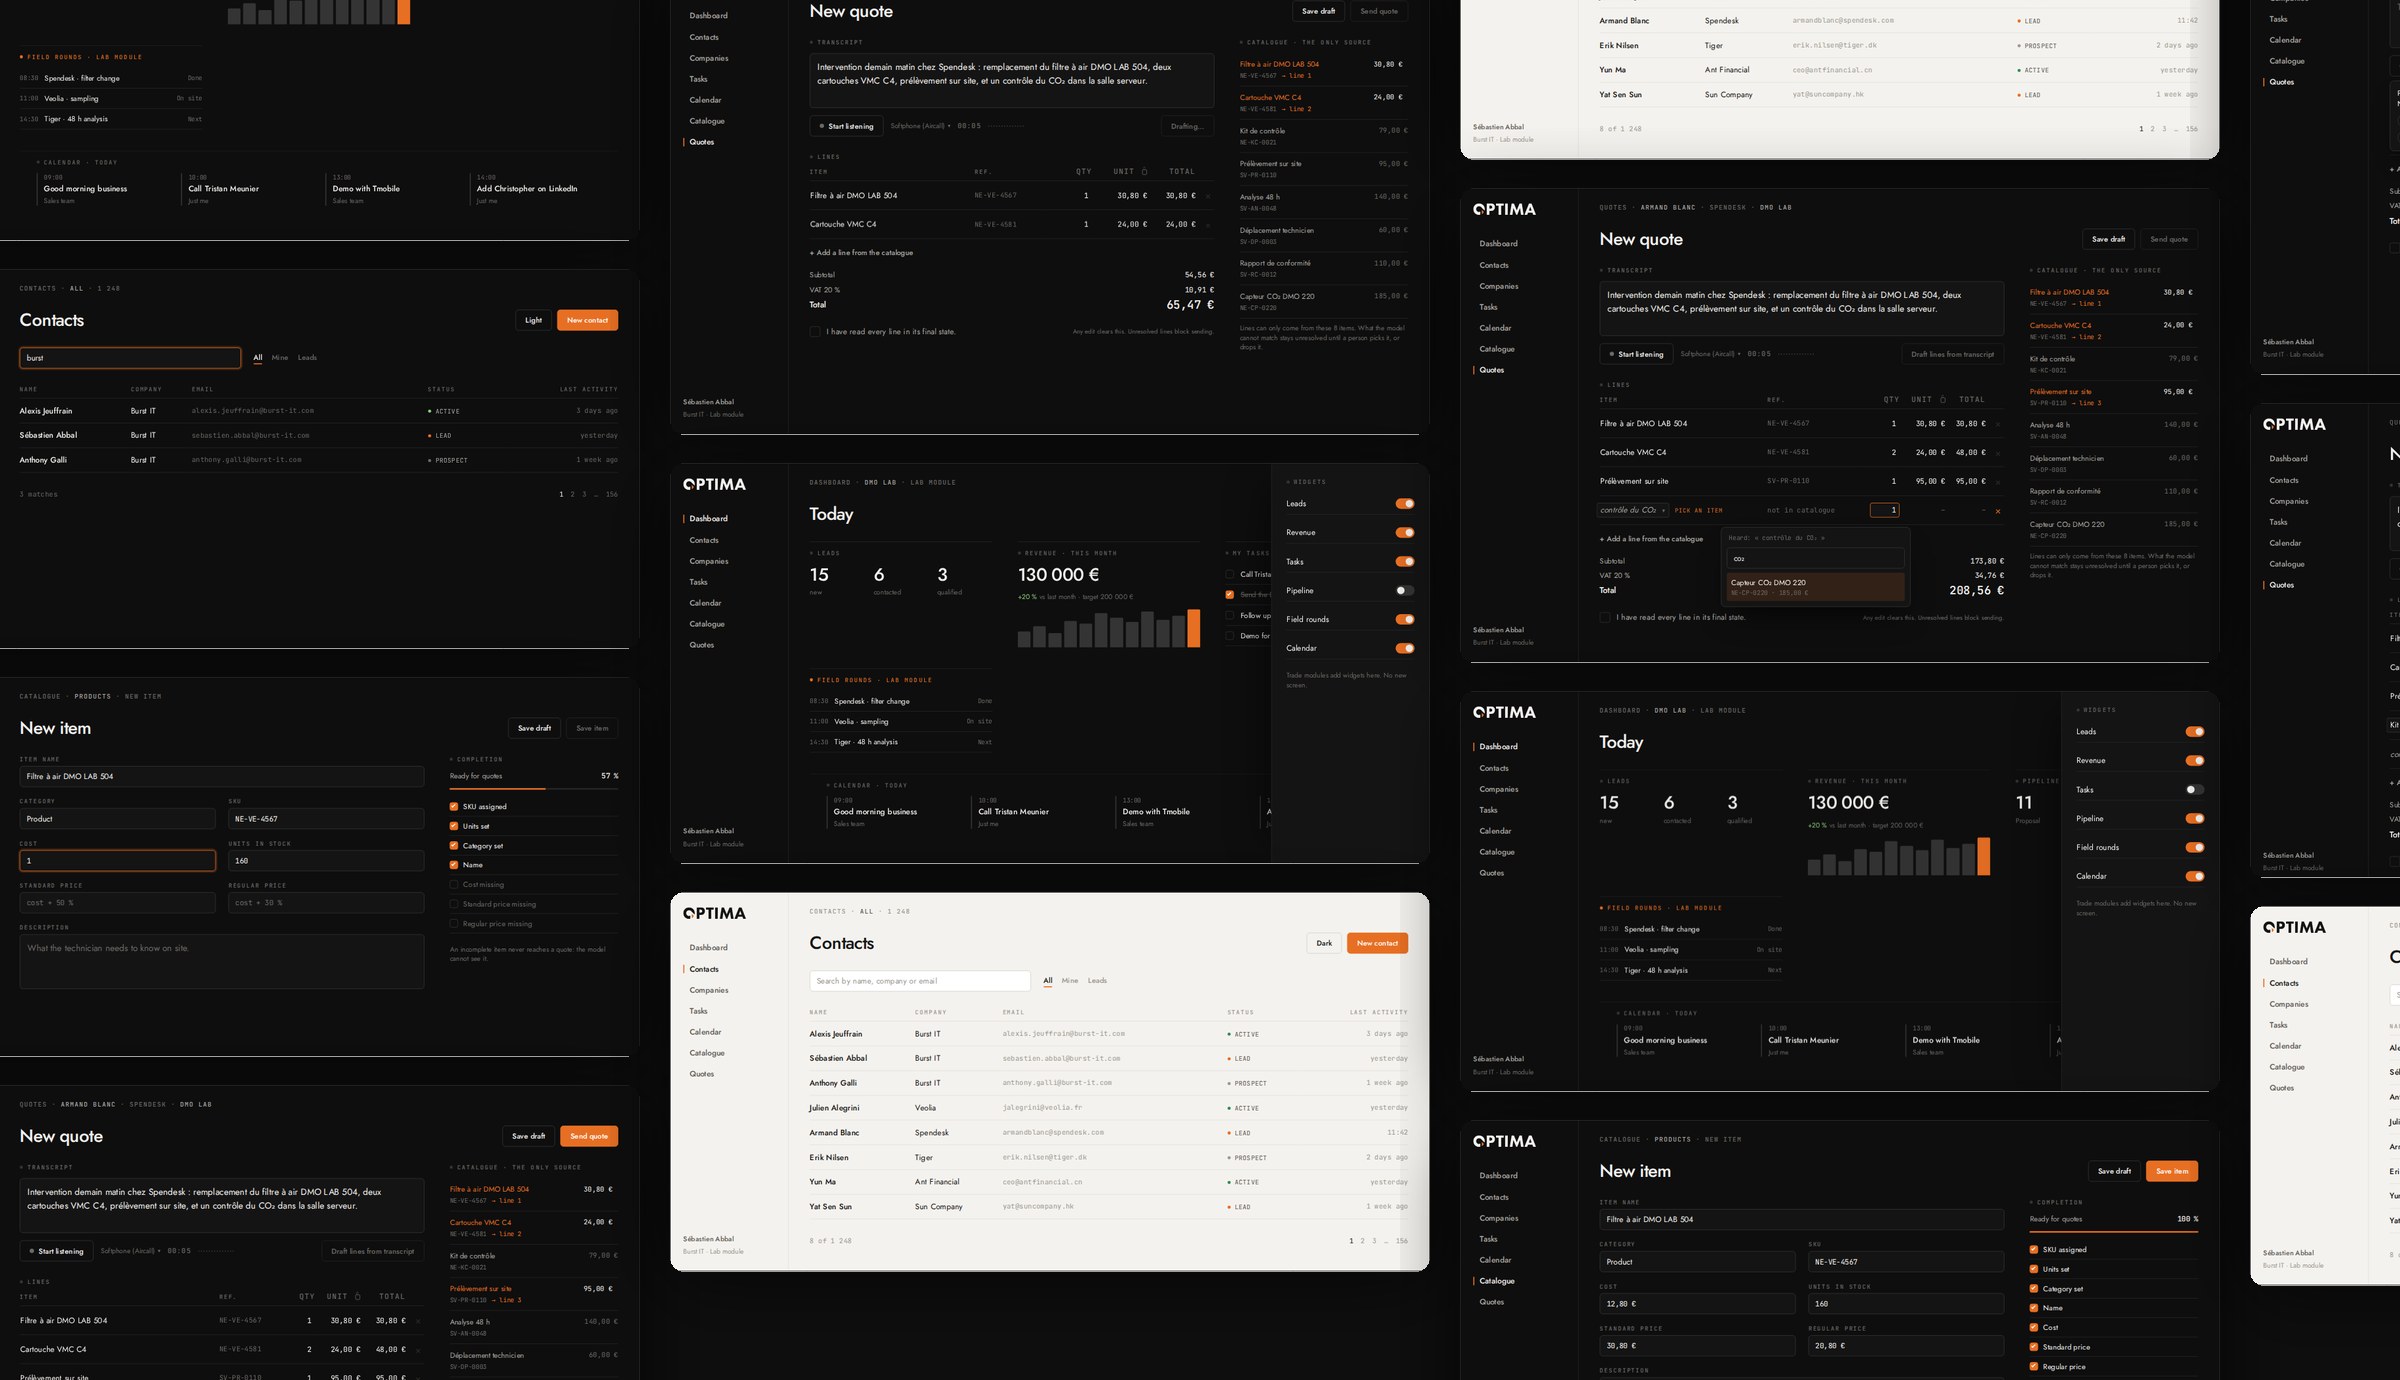
Task: Click New contact beside the Light button
Action: click(587, 320)
